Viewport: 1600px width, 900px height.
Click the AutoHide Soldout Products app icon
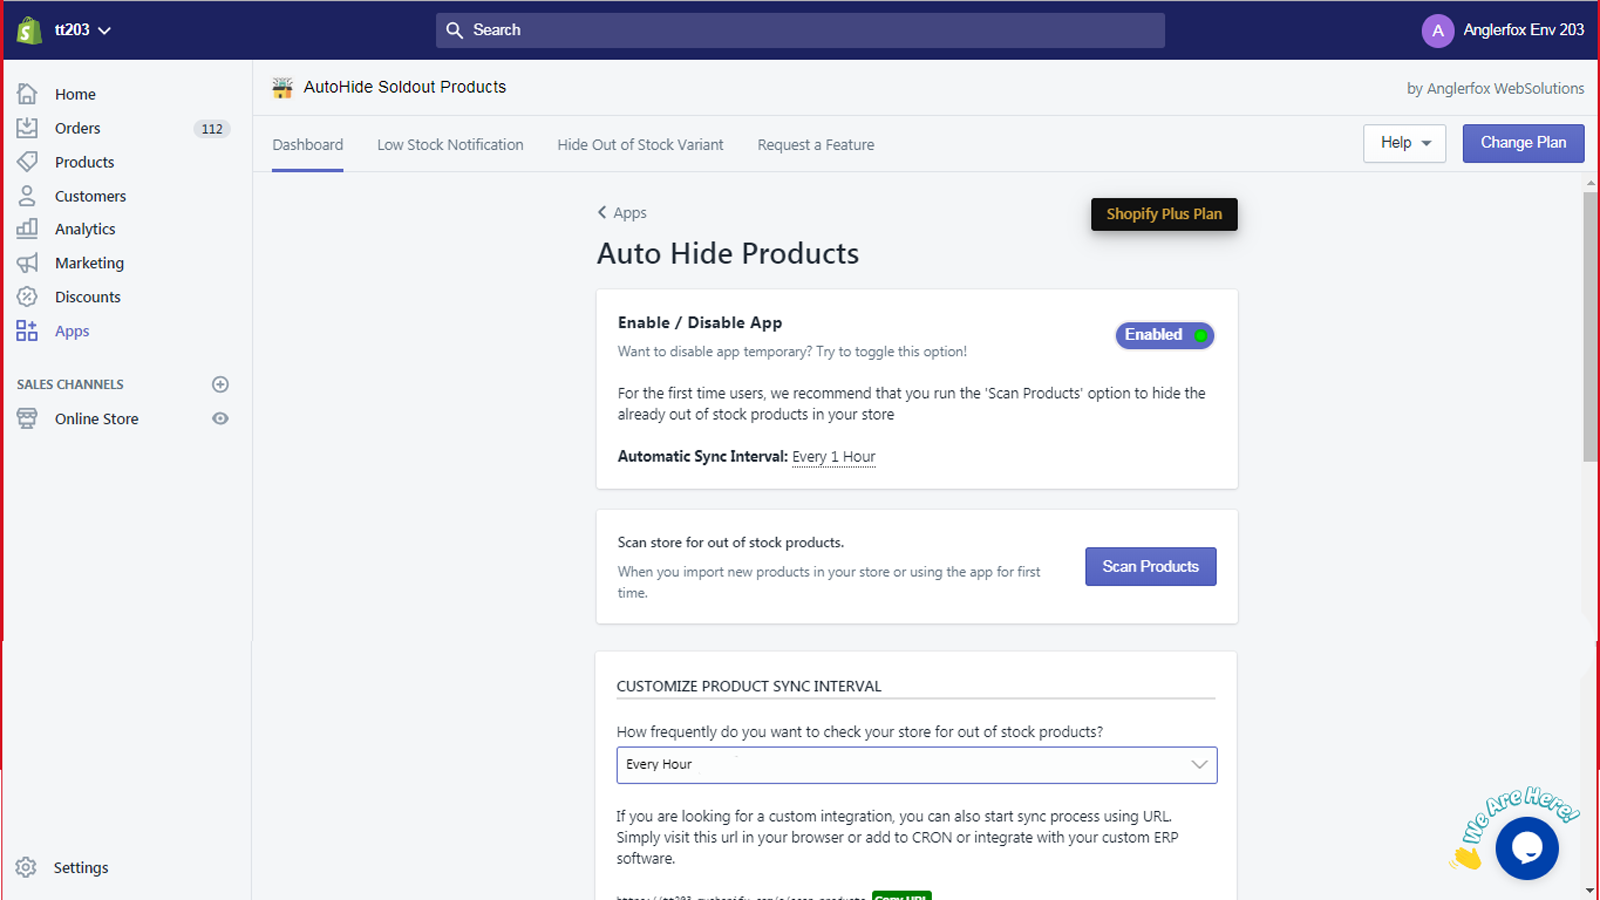[x=283, y=88]
